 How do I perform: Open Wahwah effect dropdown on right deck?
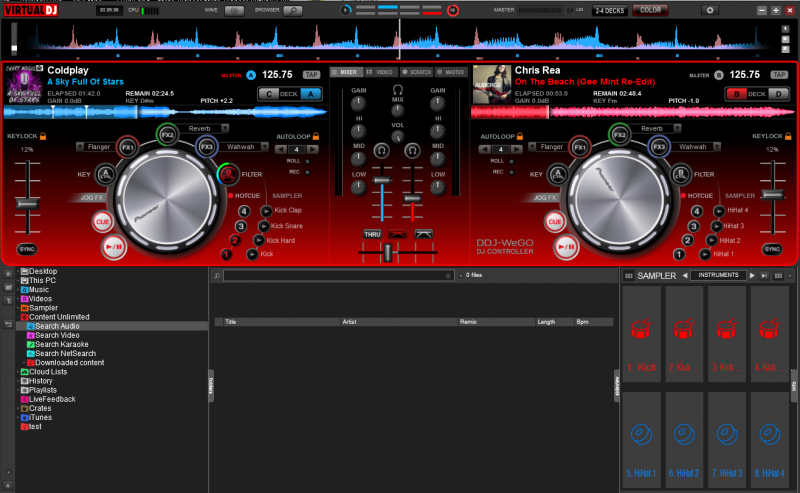click(717, 147)
